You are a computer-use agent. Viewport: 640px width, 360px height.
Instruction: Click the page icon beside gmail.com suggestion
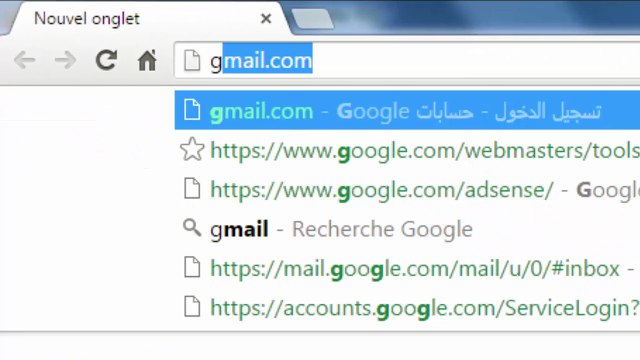pos(192,110)
